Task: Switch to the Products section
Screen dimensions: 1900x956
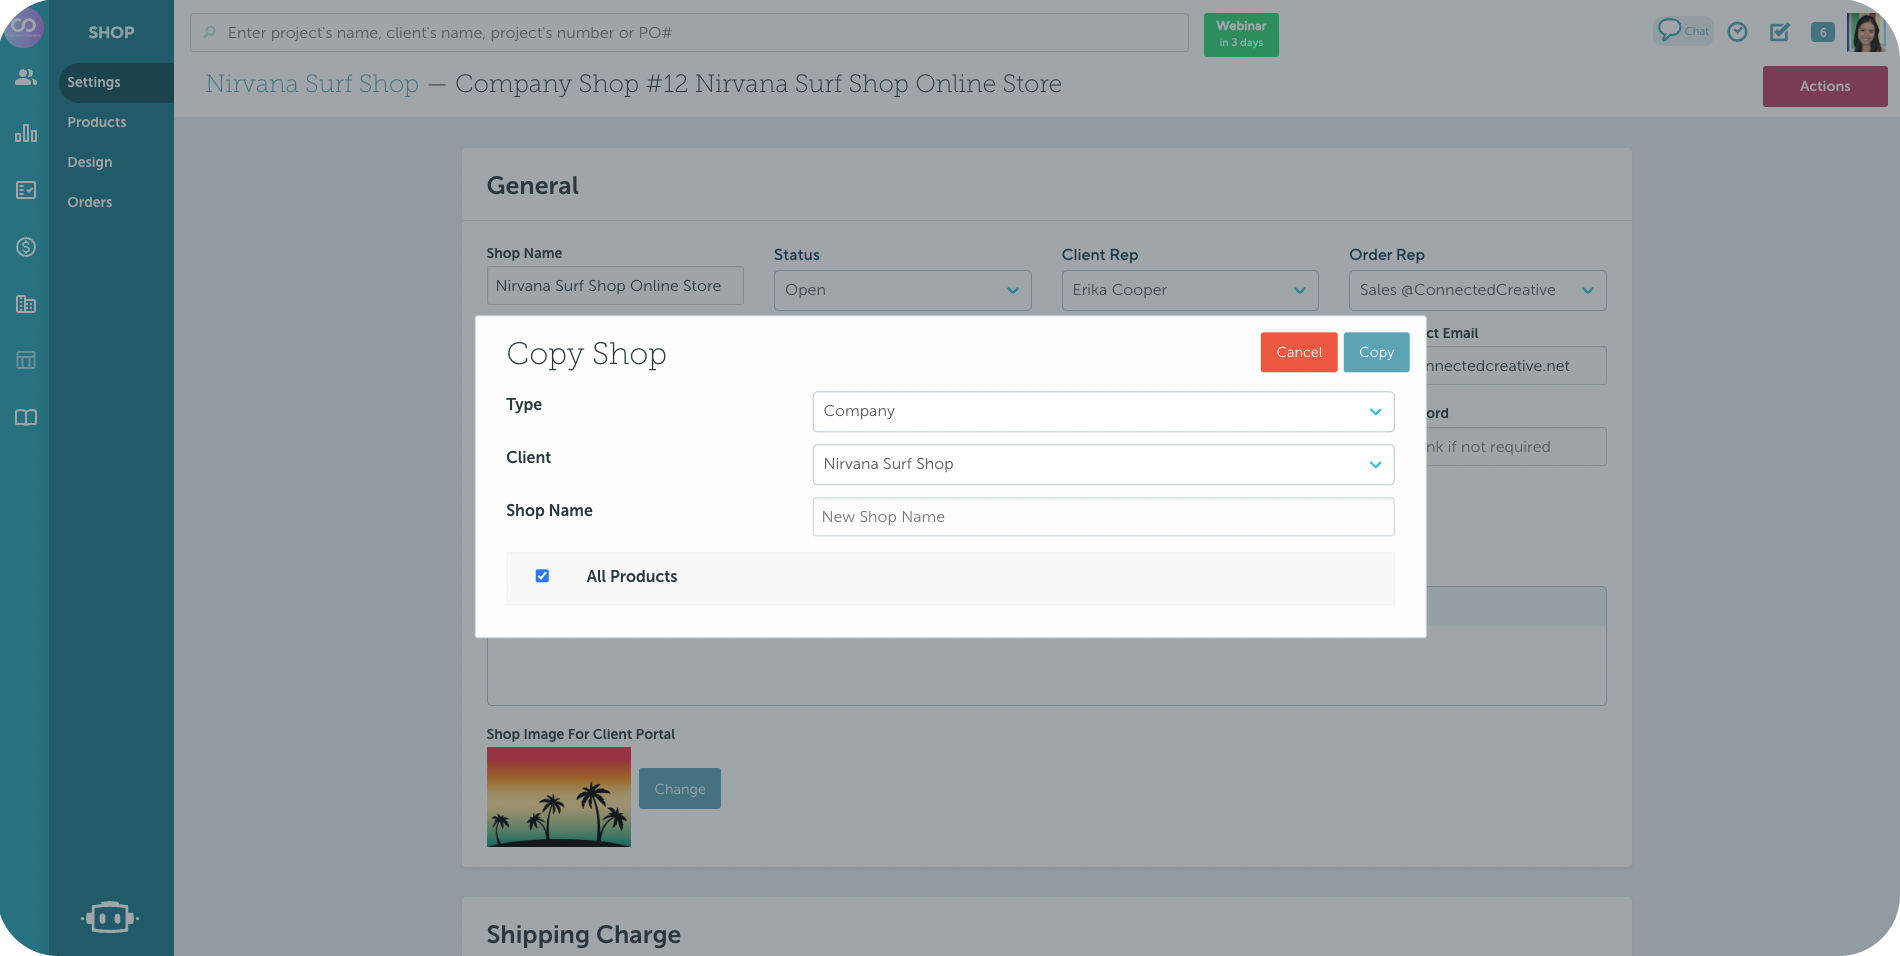Action: click(97, 121)
